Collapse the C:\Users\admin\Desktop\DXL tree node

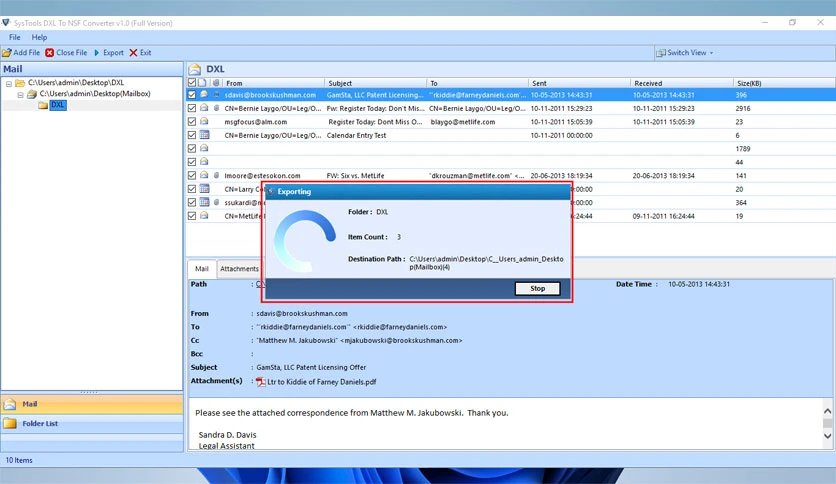(x=9, y=84)
